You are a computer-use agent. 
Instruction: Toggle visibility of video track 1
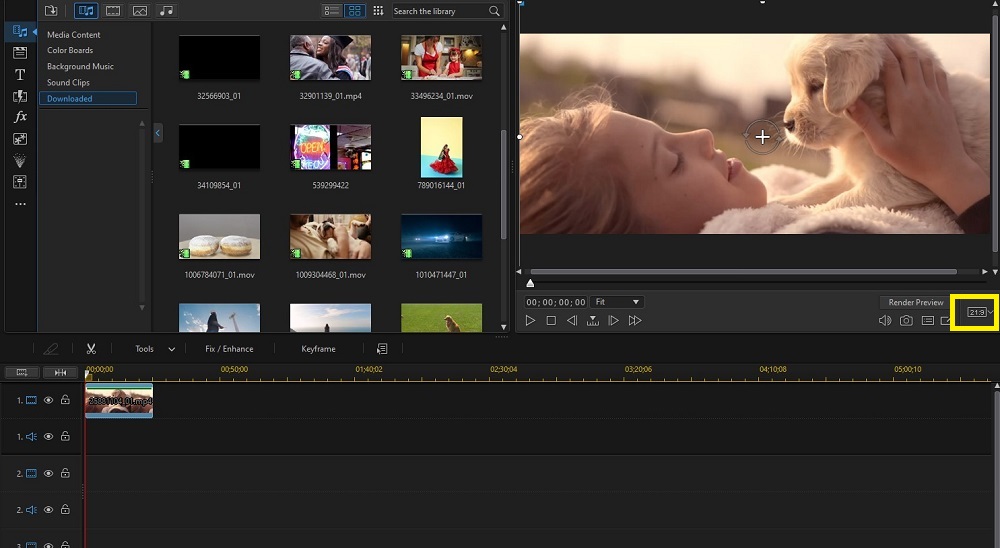(48, 400)
